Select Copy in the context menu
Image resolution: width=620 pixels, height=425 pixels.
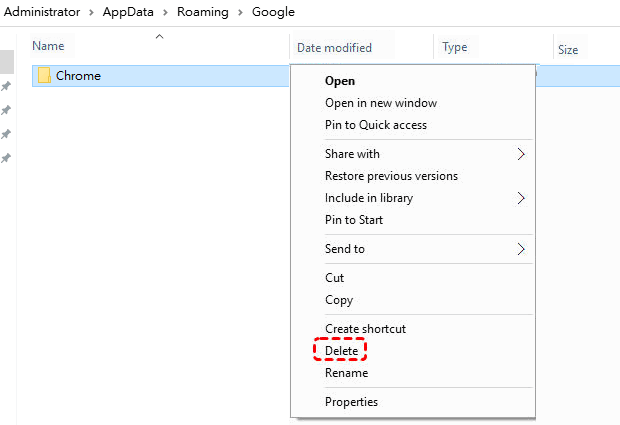point(338,300)
